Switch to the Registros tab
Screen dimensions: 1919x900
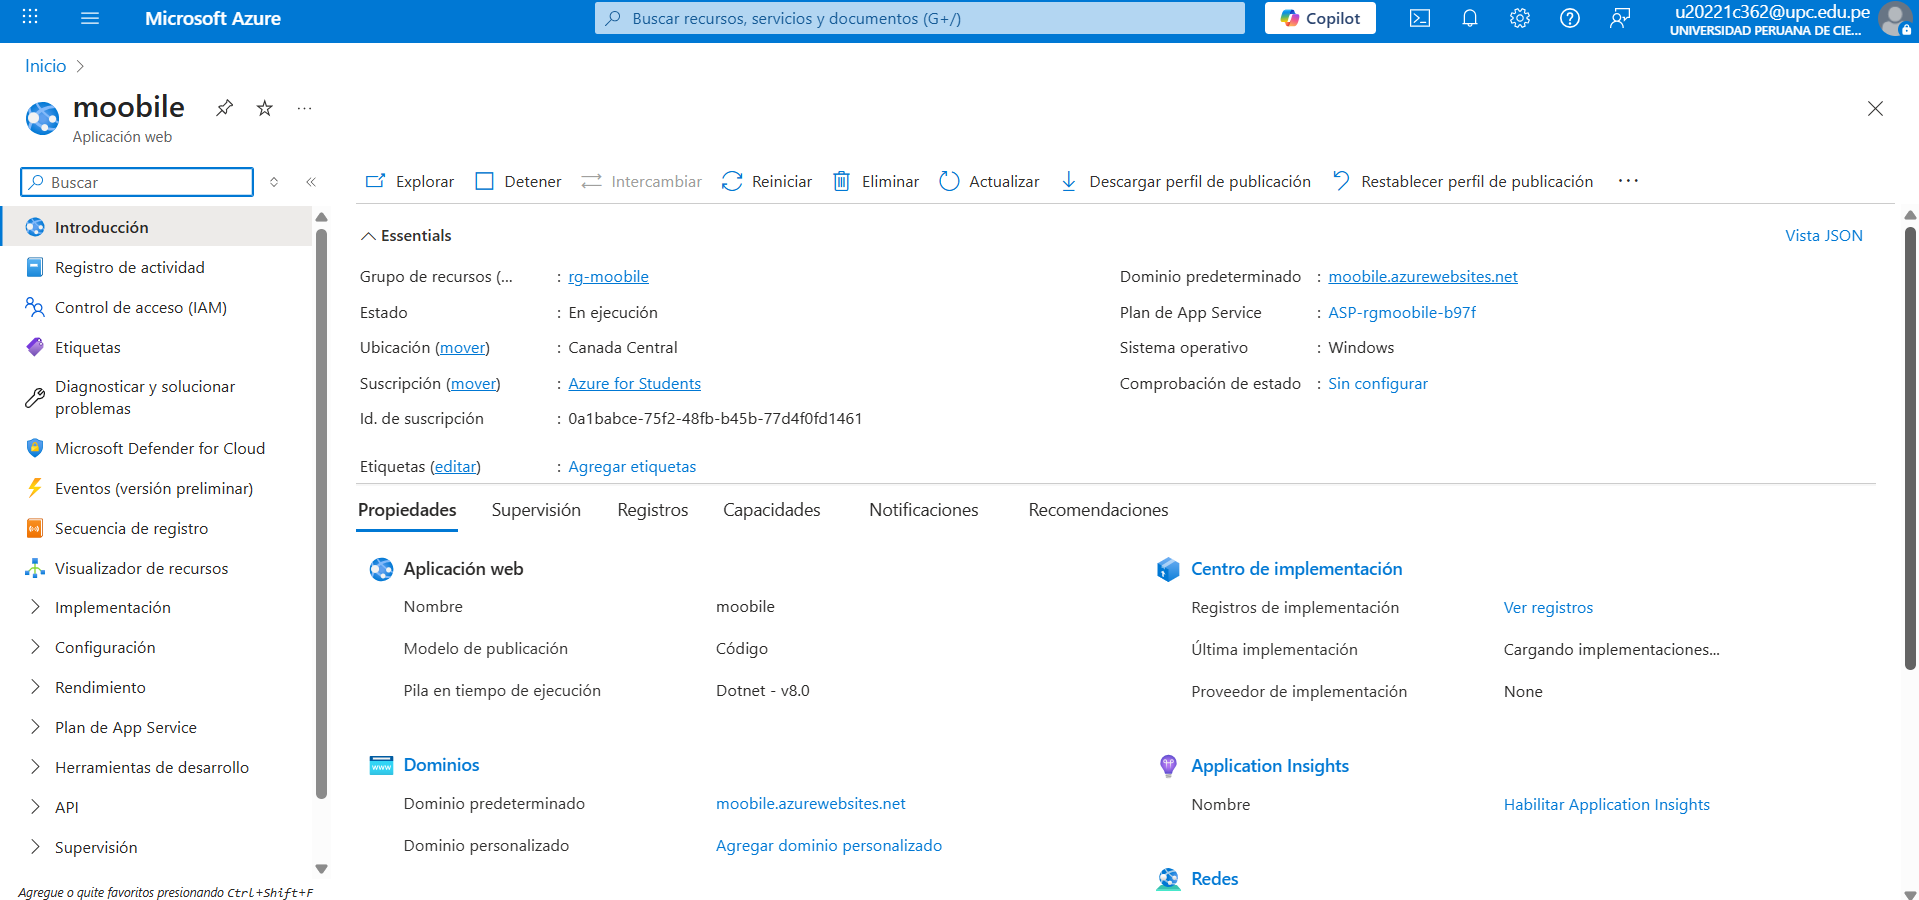tap(652, 510)
